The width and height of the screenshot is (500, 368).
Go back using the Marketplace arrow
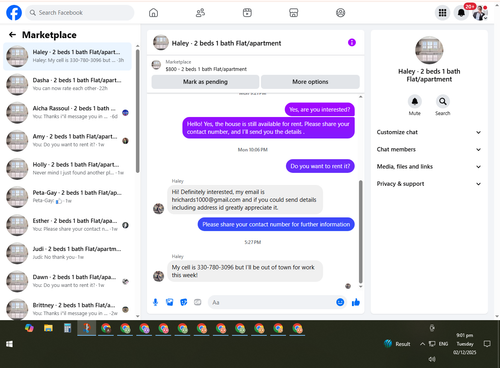(12, 35)
